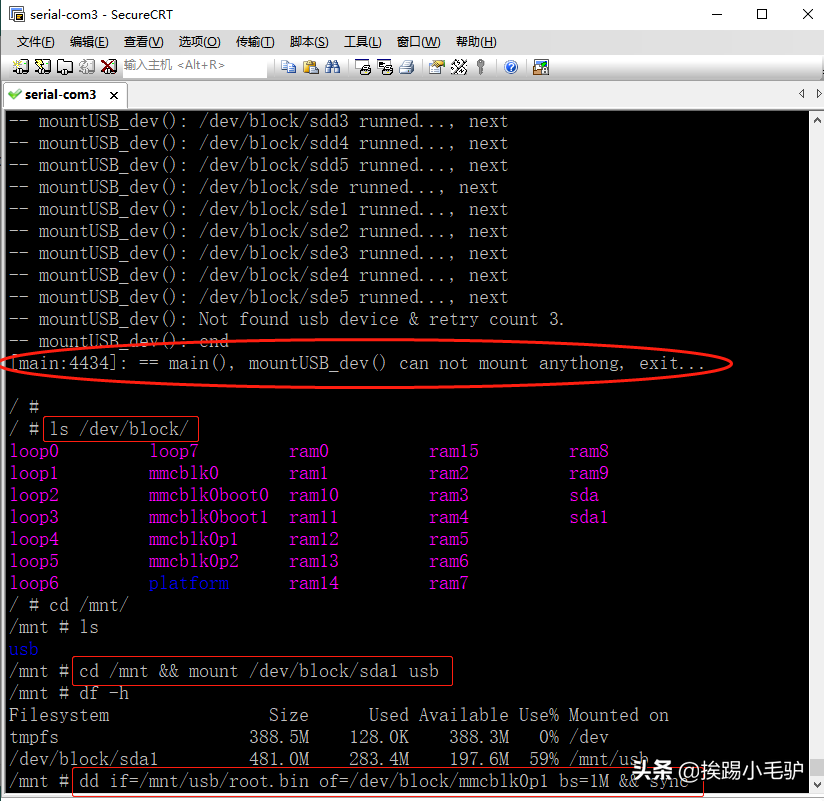This screenshot has height=801, width=824.
Task: Open the 窗口(W) menu
Action: tap(418, 42)
